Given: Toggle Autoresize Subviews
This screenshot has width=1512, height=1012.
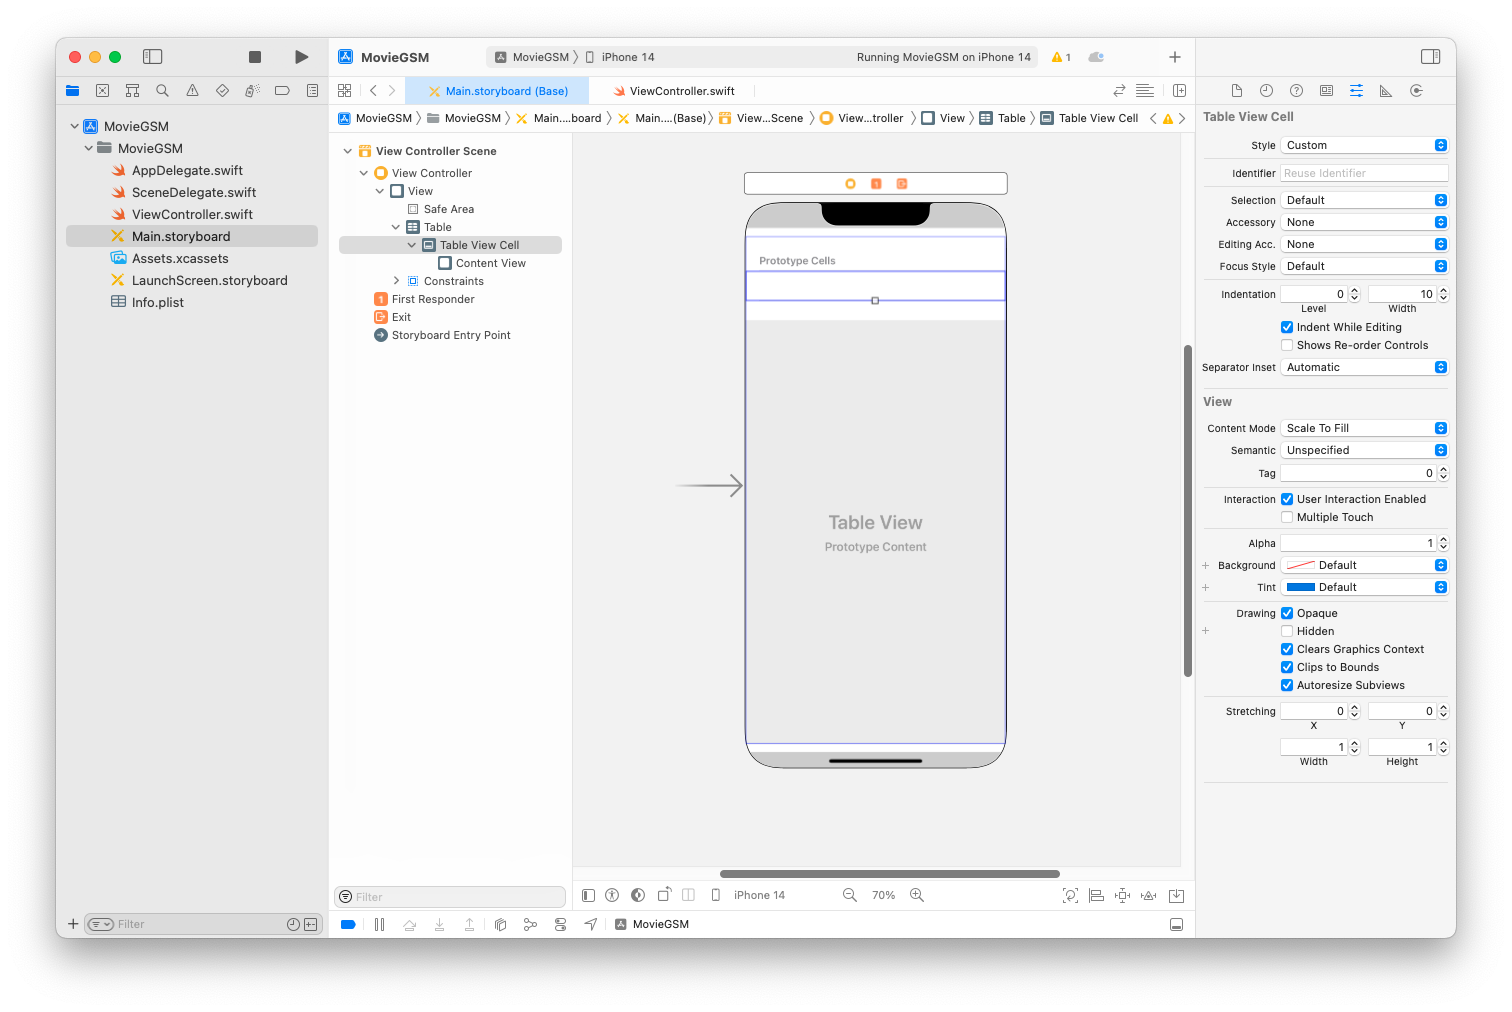Looking at the screenshot, I should click(x=1287, y=685).
